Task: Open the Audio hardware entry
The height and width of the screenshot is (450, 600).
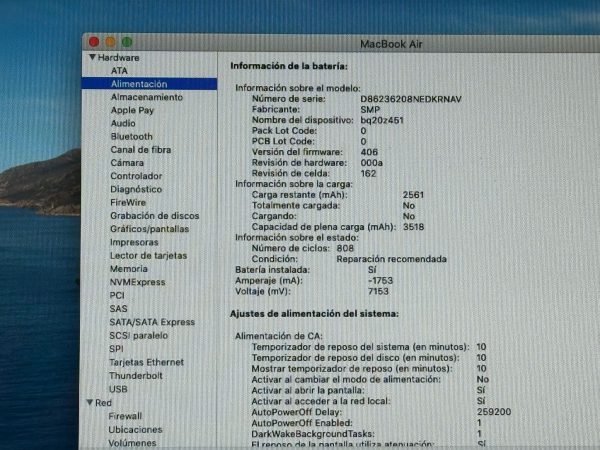Action: pyautogui.click(x=123, y=123)
